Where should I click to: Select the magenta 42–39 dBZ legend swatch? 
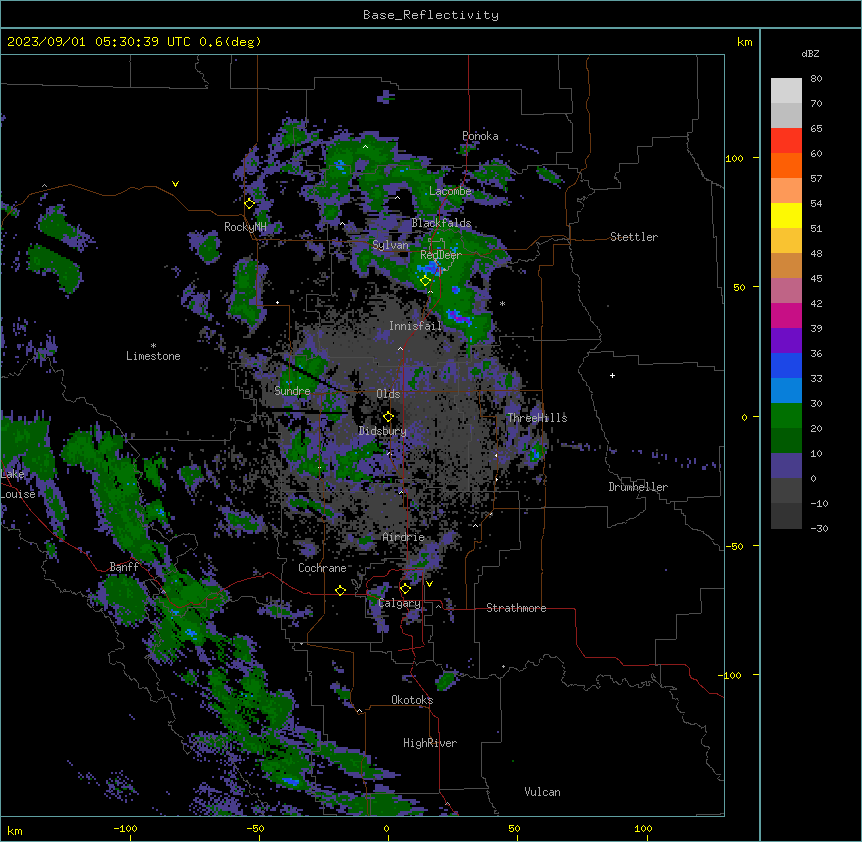[786, 315]
